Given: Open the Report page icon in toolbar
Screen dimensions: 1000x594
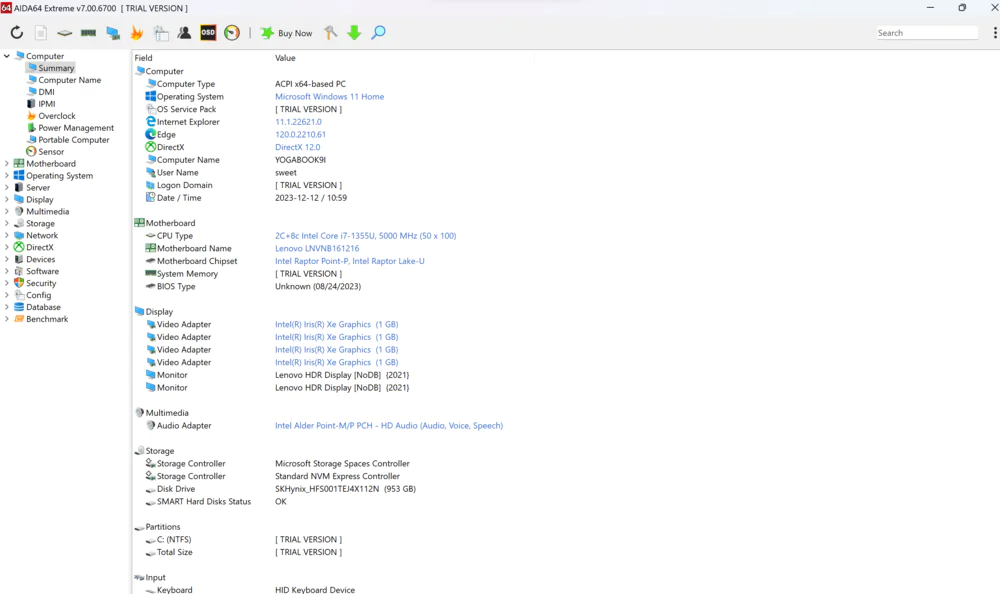Looking at the screenshot, I should click(41, 33).
